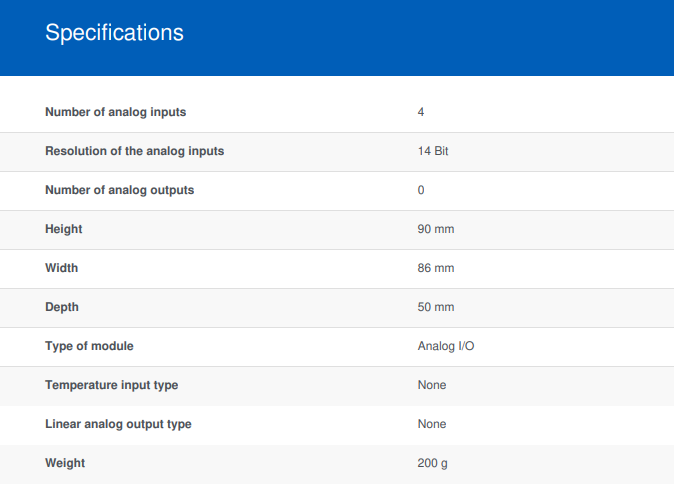Select the Number of analog inputs label

(x=116, y=112)
